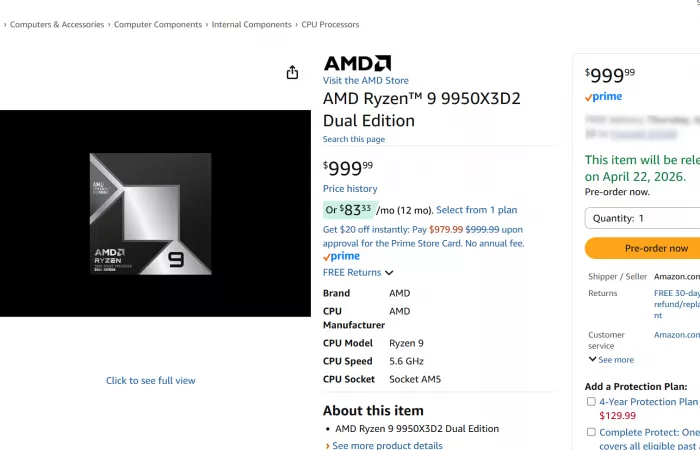The height and width of the screenshot is (450, 700).
Task: Expand See more product details
Action: point(387,446)
